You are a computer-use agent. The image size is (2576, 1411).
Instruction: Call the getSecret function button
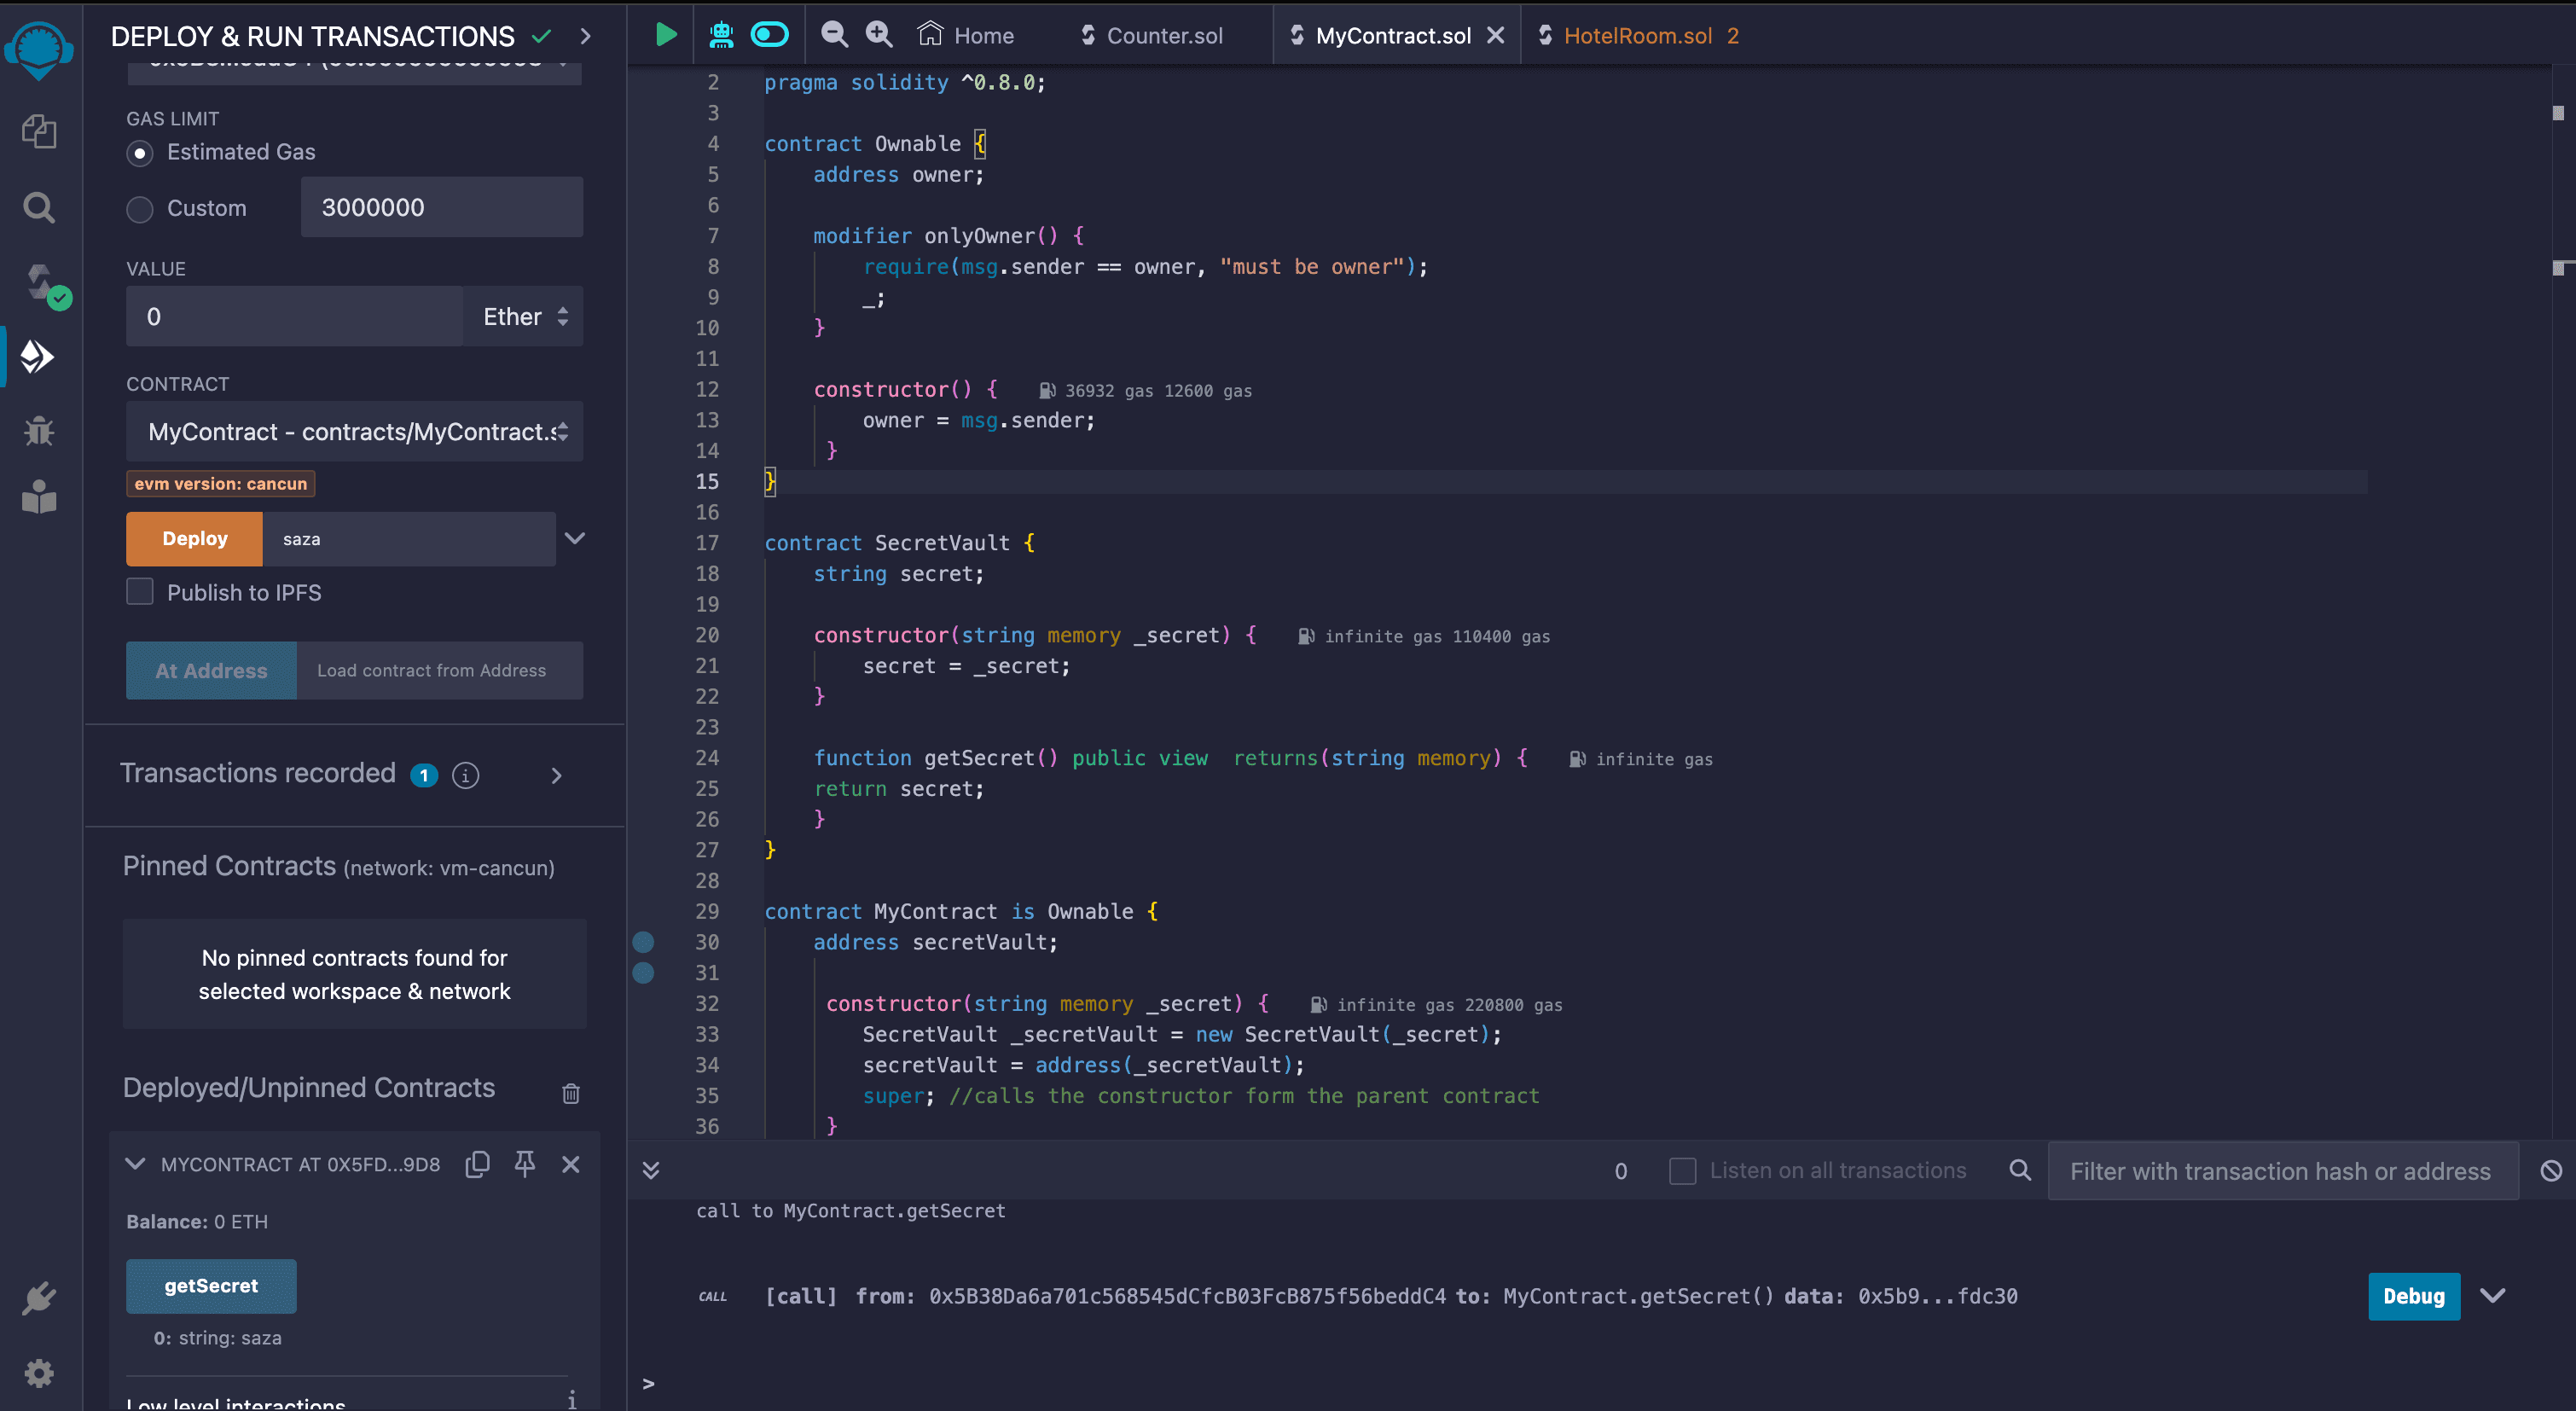click(211, 1285)
